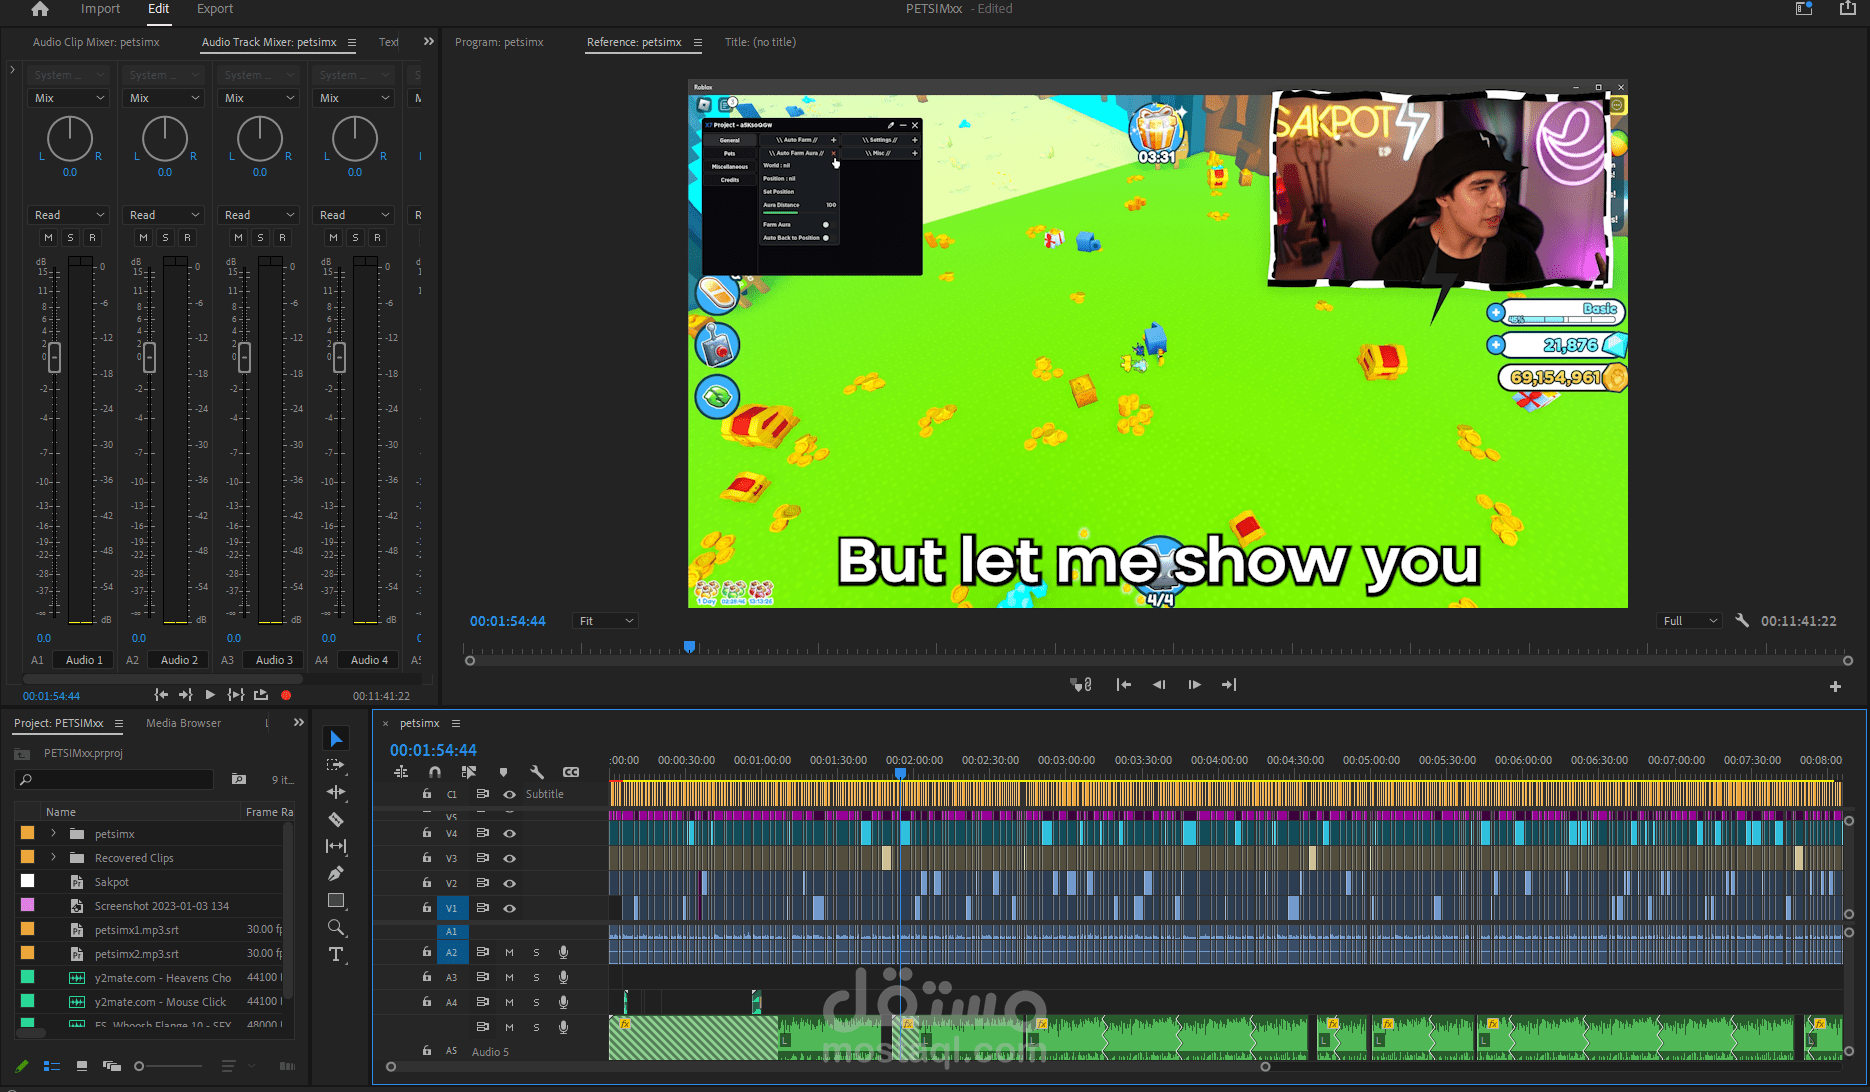Click the Quick Export share icon
This screenshot has height=1092, width=1870.
pyautogui.click(x=1847, y=9)
